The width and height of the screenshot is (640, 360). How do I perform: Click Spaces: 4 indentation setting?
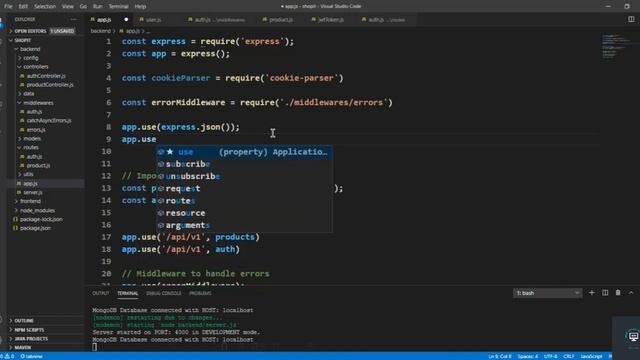(527, 356)
